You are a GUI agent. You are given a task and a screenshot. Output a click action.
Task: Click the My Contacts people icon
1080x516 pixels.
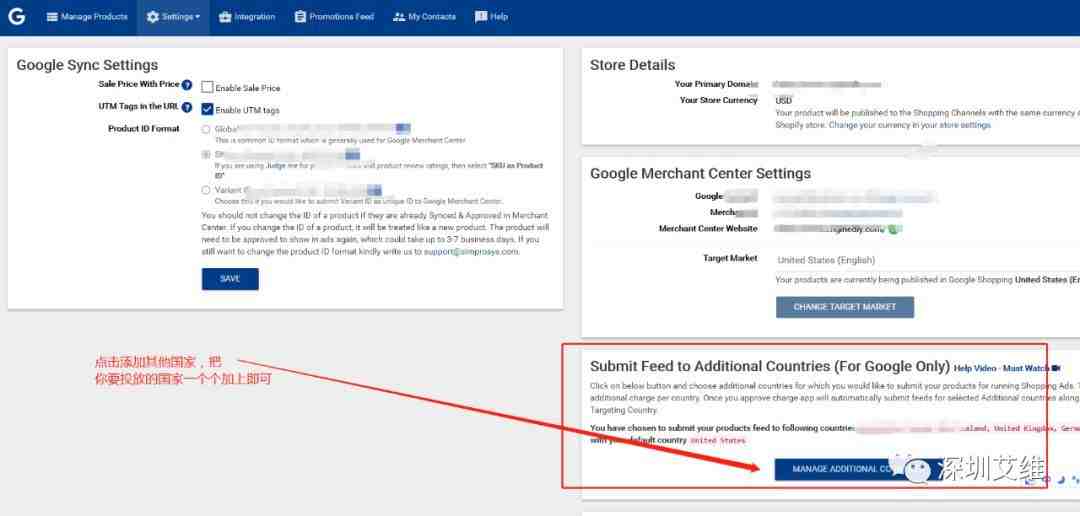click(399, 17)
